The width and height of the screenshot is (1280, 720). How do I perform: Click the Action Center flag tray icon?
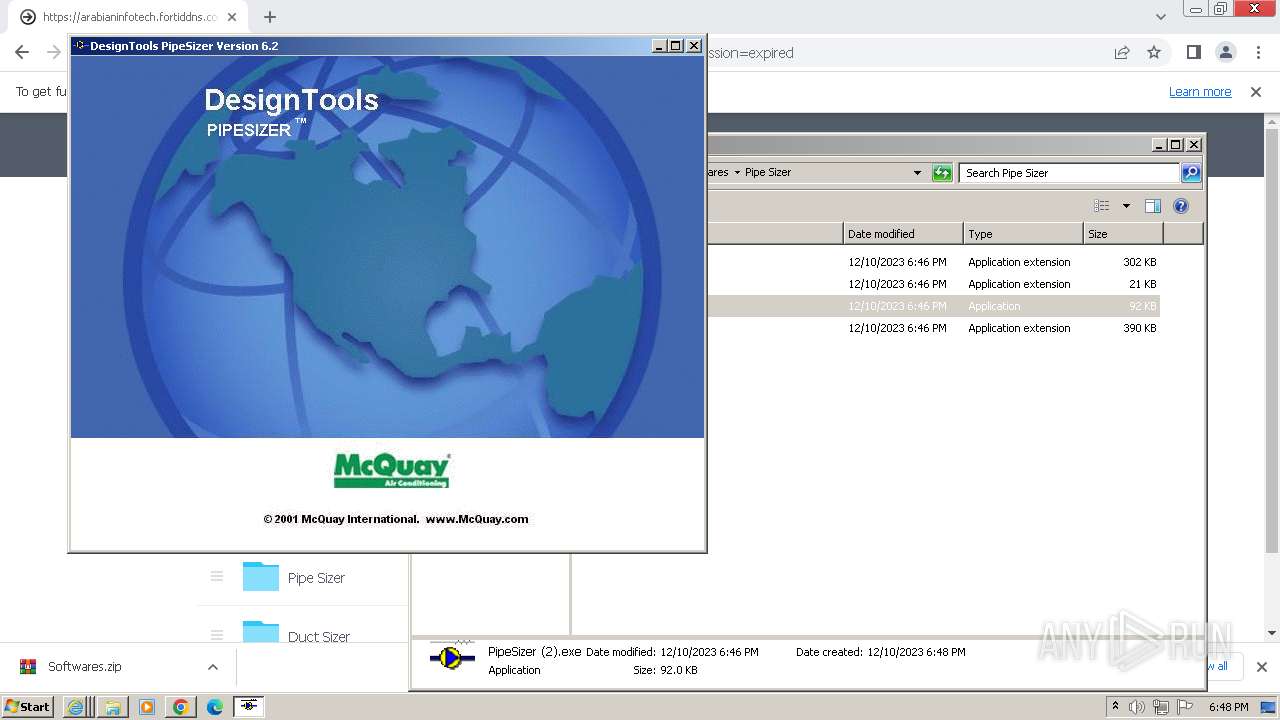[x=1186, y=707]
